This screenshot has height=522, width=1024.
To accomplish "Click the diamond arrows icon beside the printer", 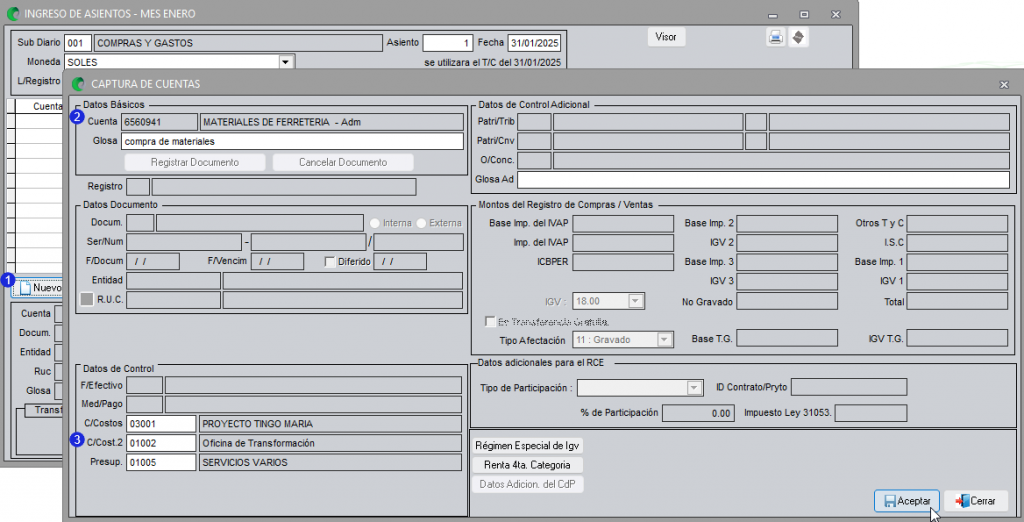I will click(798, 37).
